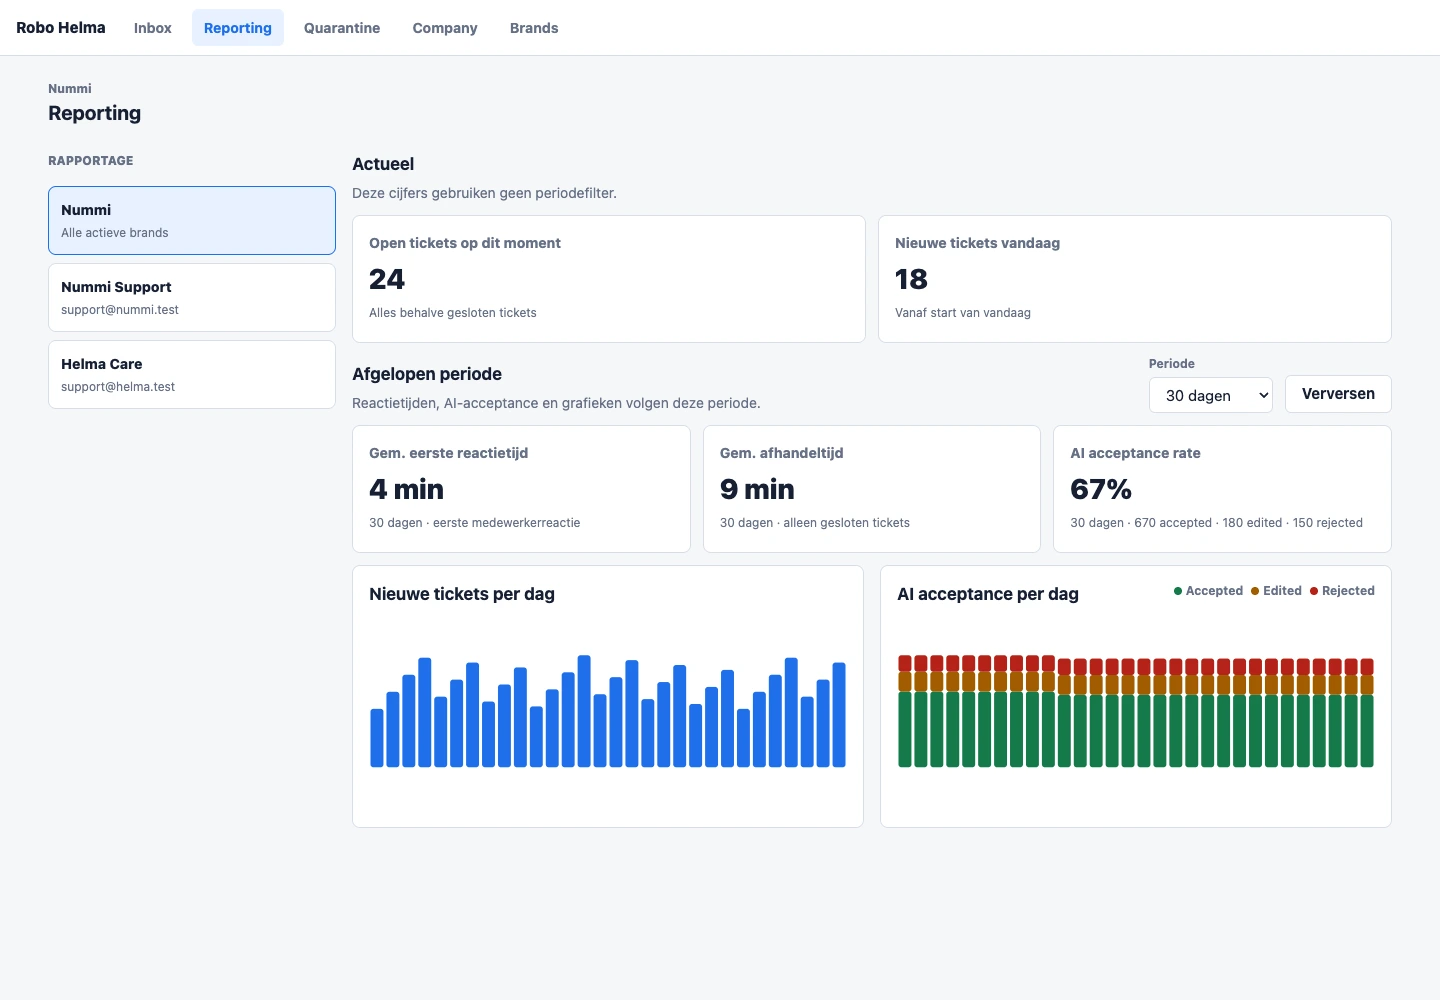1440x1000 pixels.
Task: Click the Robo Helma logo text
Action: tap(61, 28)
